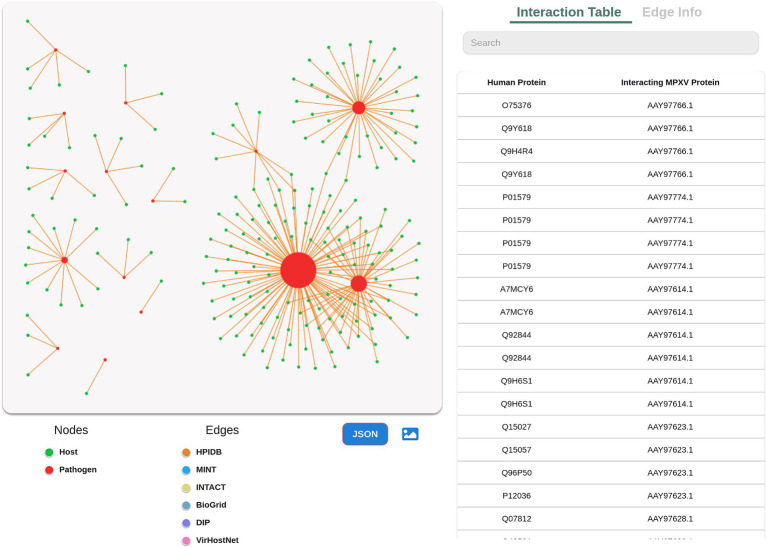Click the red Pathogen legend dot
The width and height of the screenshot is (767, 548).
click(x=49, y=470)
